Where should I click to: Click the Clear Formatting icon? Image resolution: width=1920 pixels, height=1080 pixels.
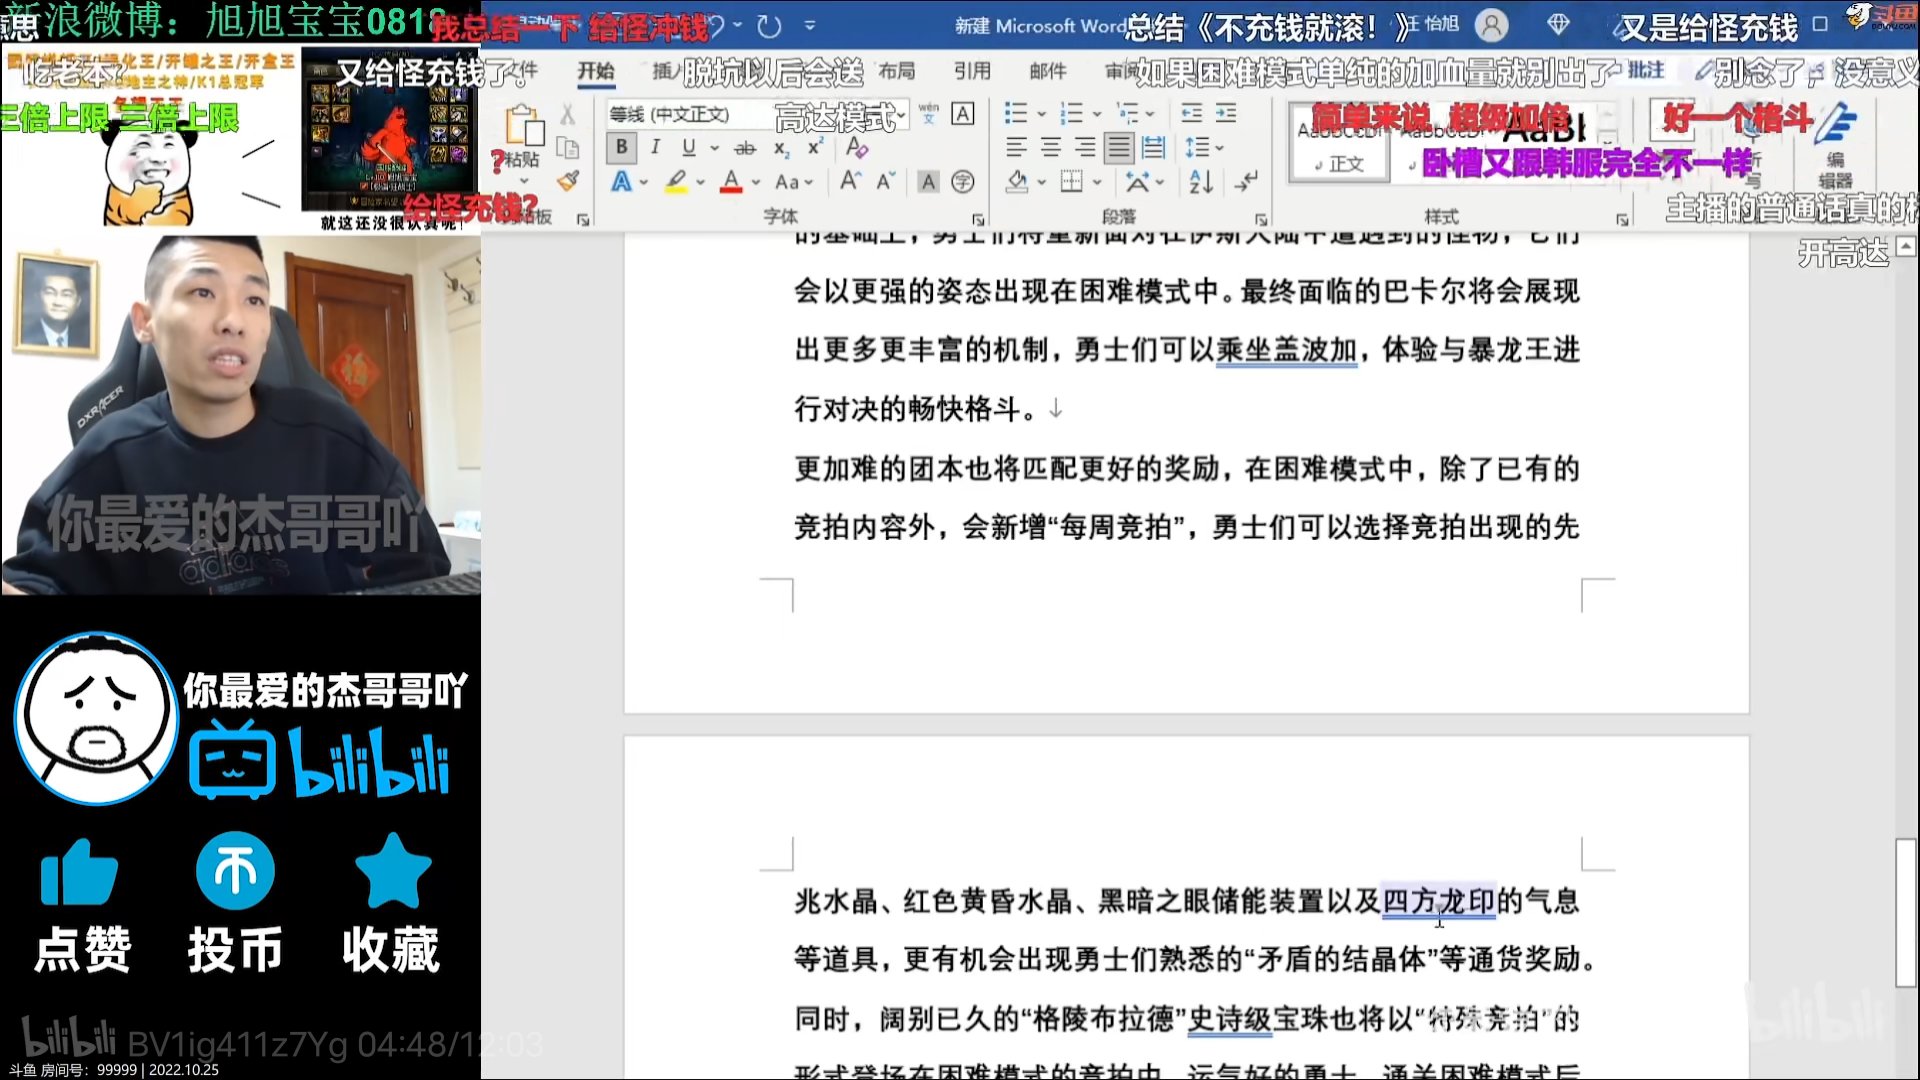[856, 148]
